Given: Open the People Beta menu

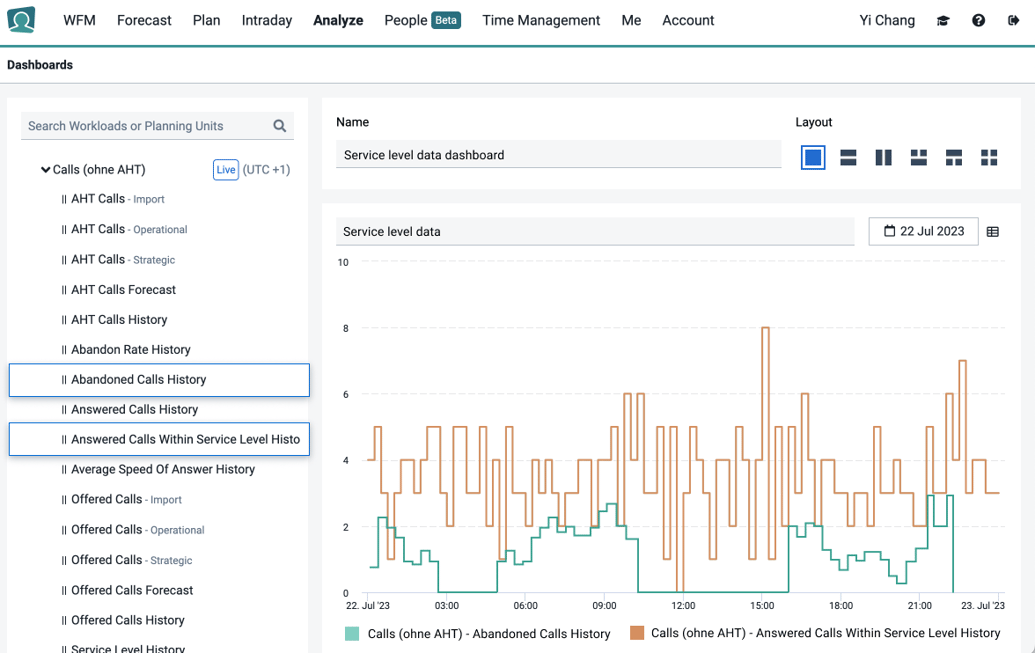Looking at the screenshot, I should (x=422, y=20).
